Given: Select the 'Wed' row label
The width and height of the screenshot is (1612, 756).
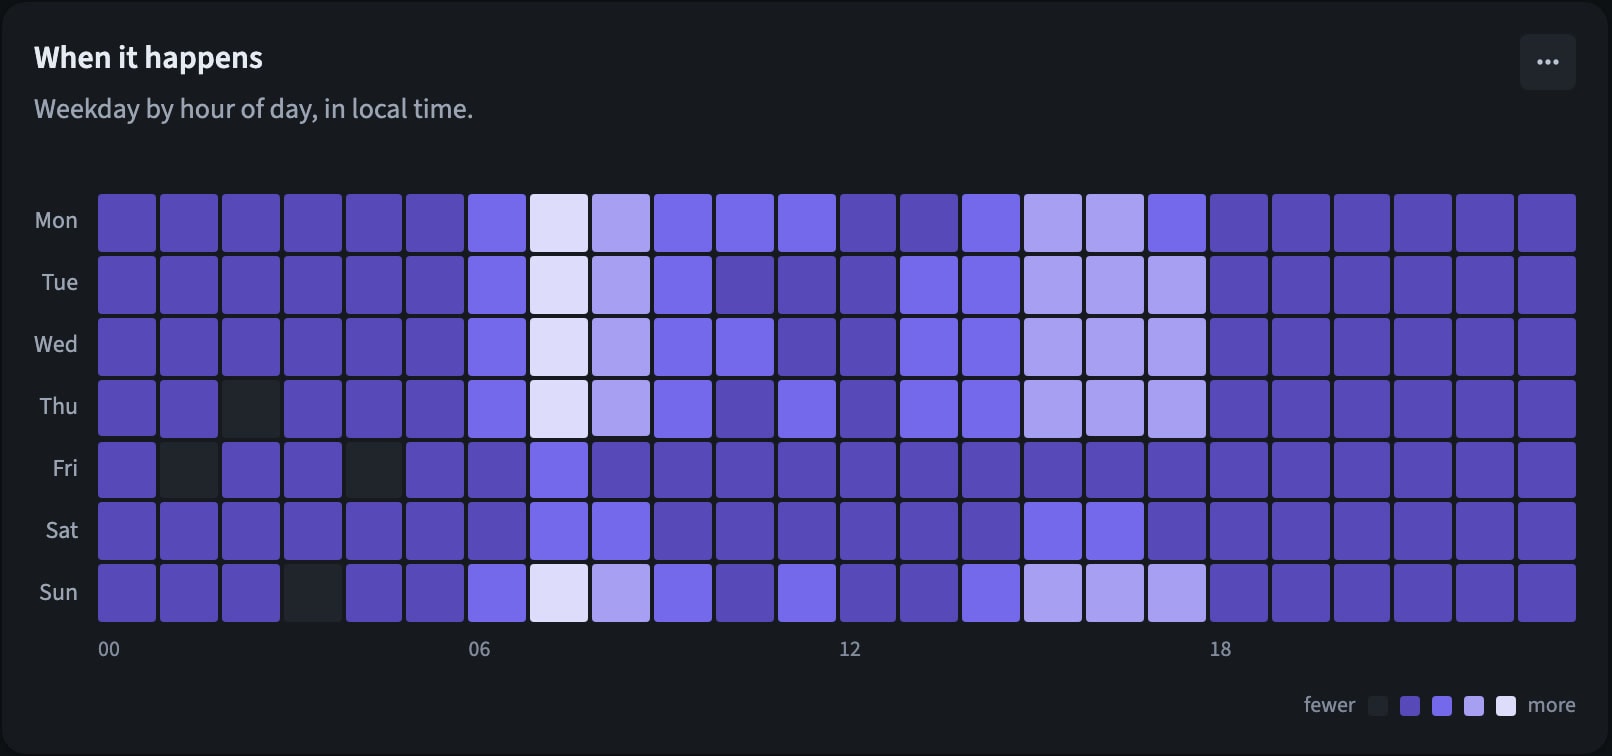Looking at the screenshot, I should point(56,345).
